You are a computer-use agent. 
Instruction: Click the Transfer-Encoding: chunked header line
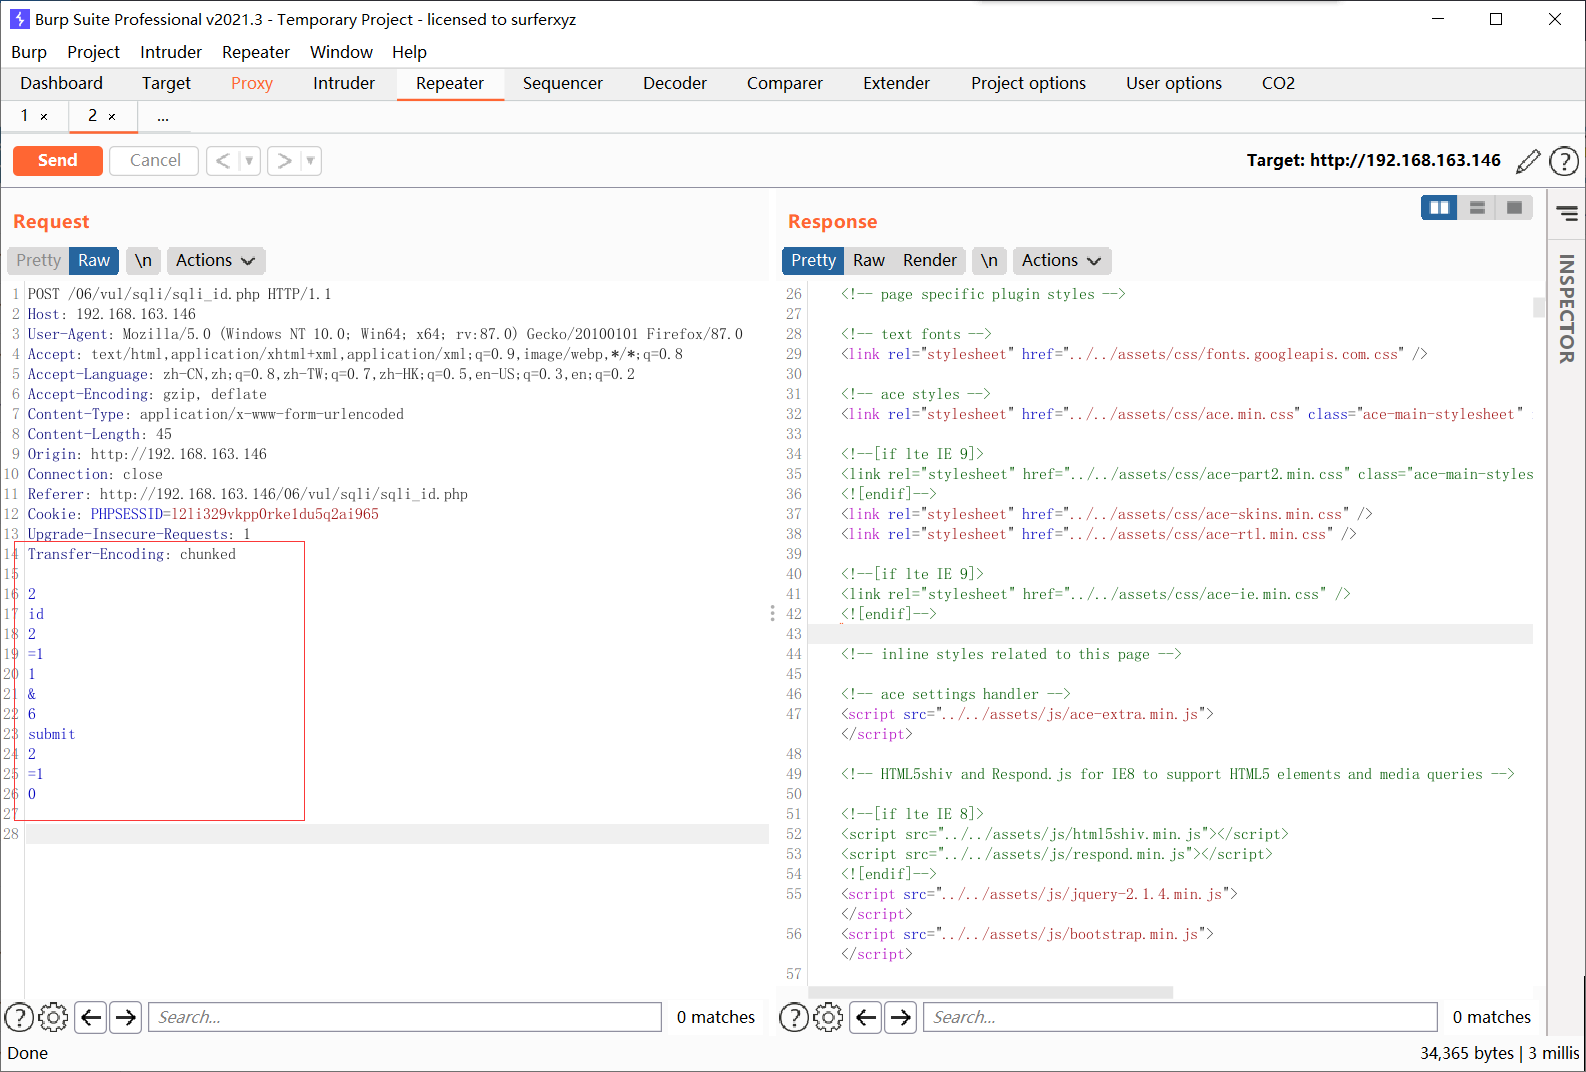pyautogui.click(x=131, y=554)
